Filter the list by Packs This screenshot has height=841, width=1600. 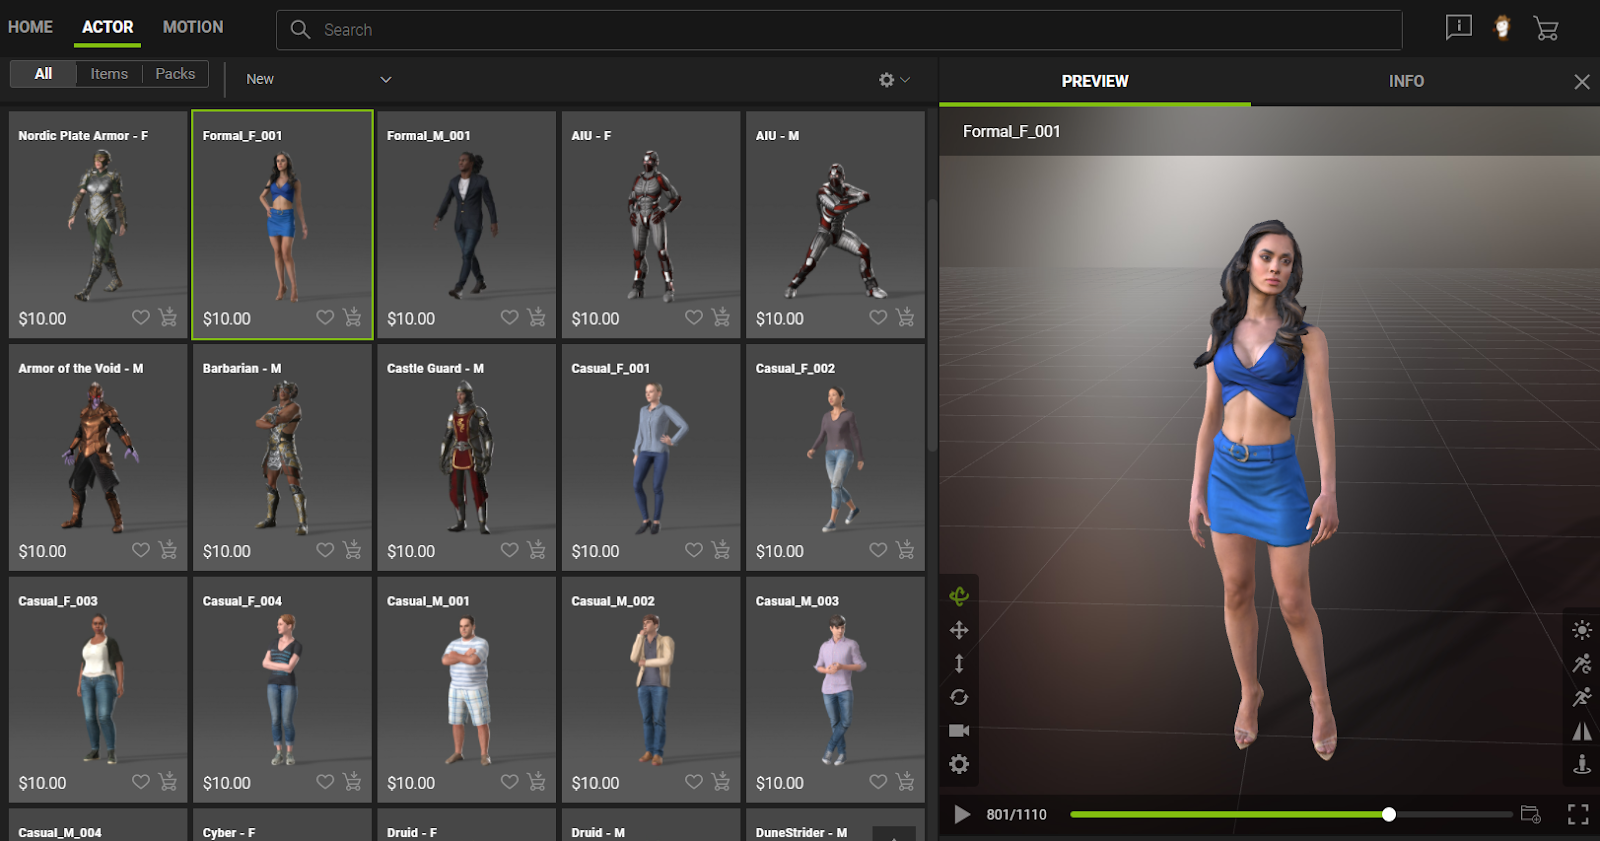(x=175, y=74)
